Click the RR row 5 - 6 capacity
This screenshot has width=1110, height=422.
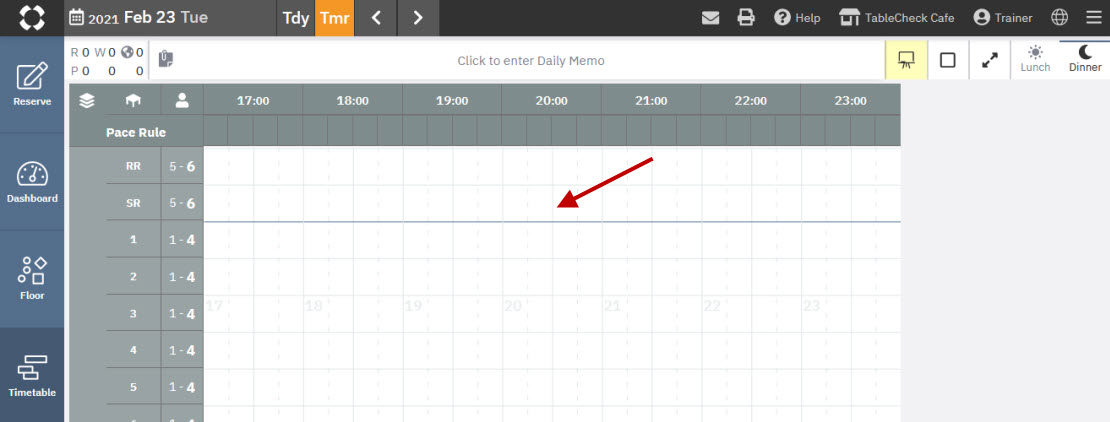182,166
